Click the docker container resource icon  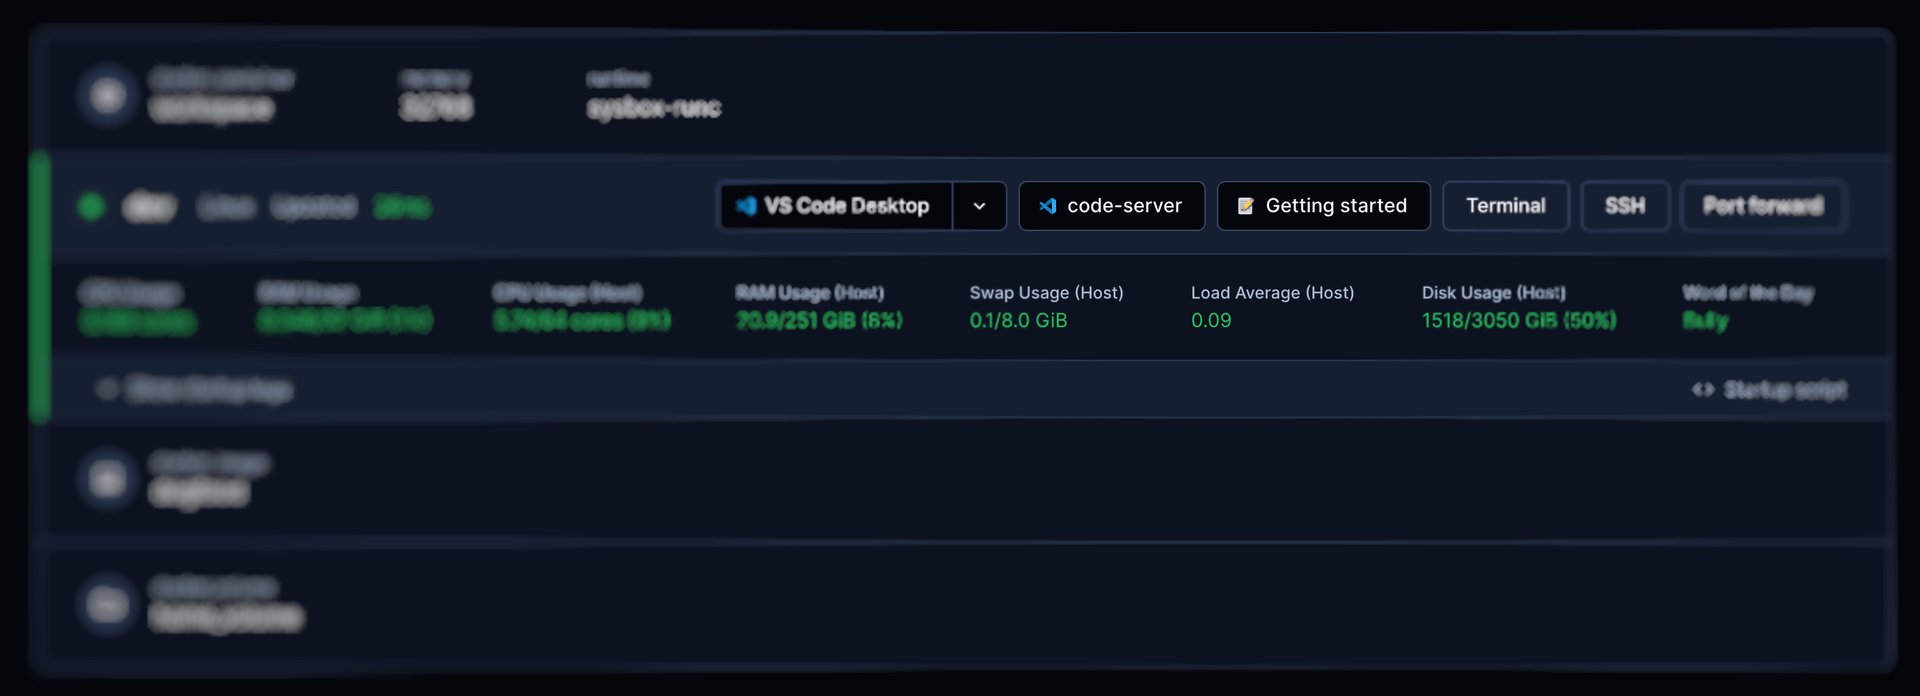(x=107, y=95)
